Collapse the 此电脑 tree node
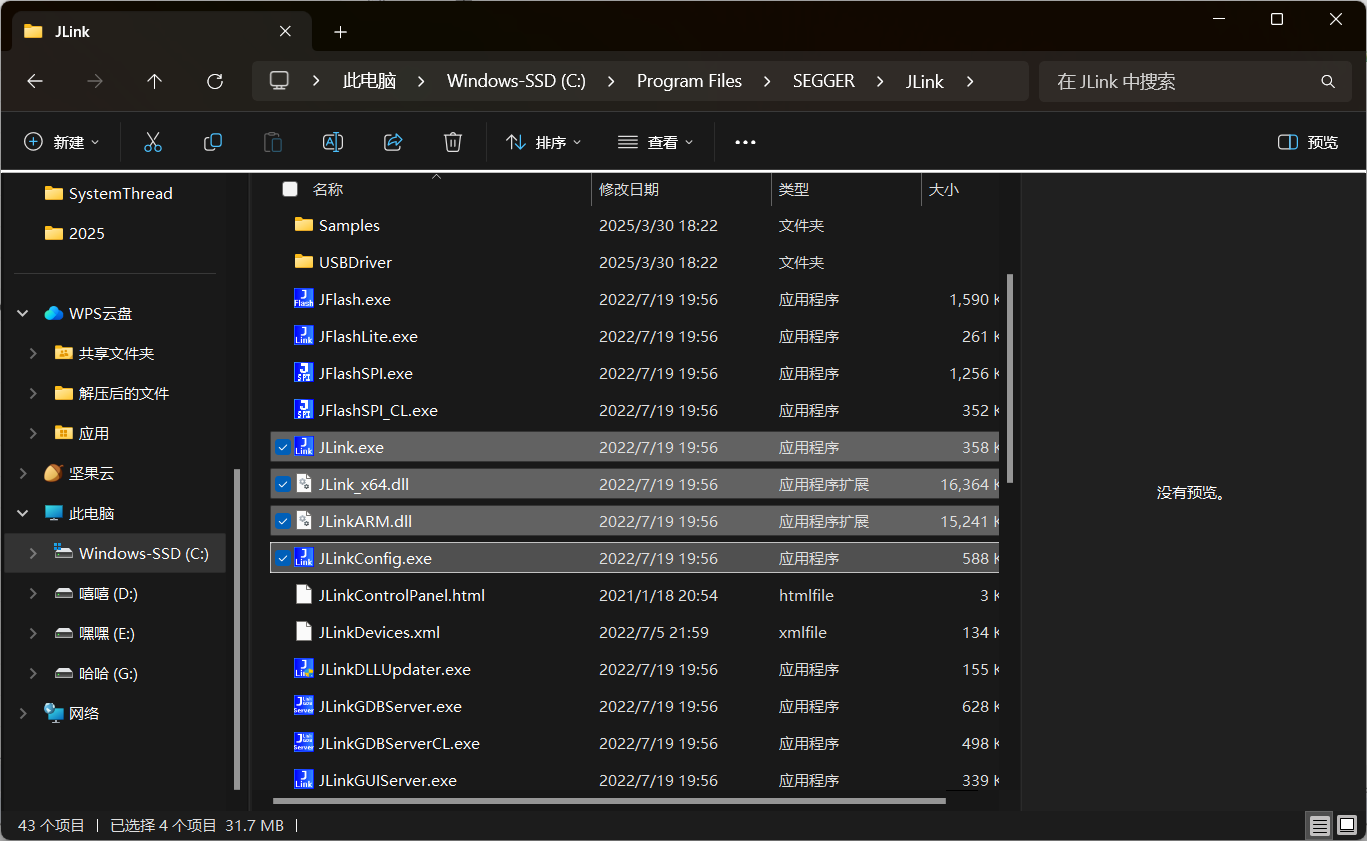The width and height of the screenshot is (1367, 841). click(23, 513)
